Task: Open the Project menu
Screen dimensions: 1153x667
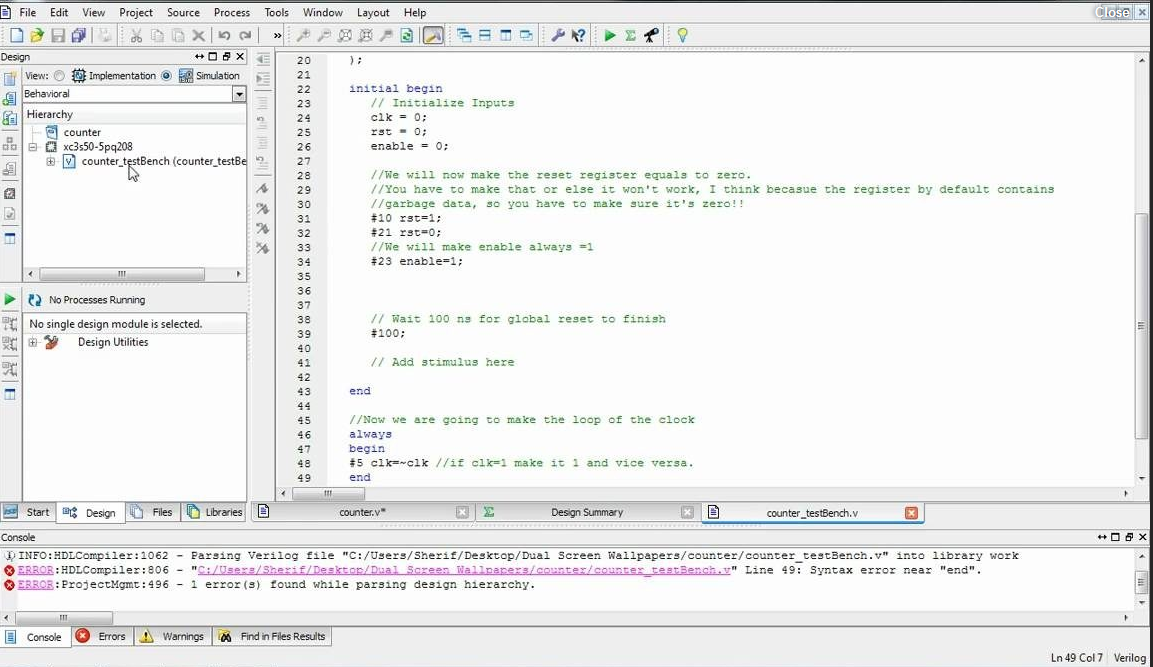Action: pos(136,12)
